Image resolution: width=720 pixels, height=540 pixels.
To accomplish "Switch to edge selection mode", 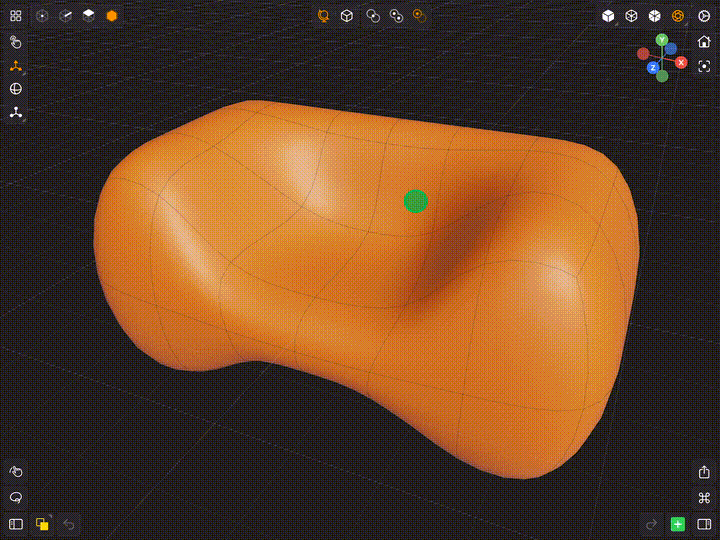I will coord(66,16).
